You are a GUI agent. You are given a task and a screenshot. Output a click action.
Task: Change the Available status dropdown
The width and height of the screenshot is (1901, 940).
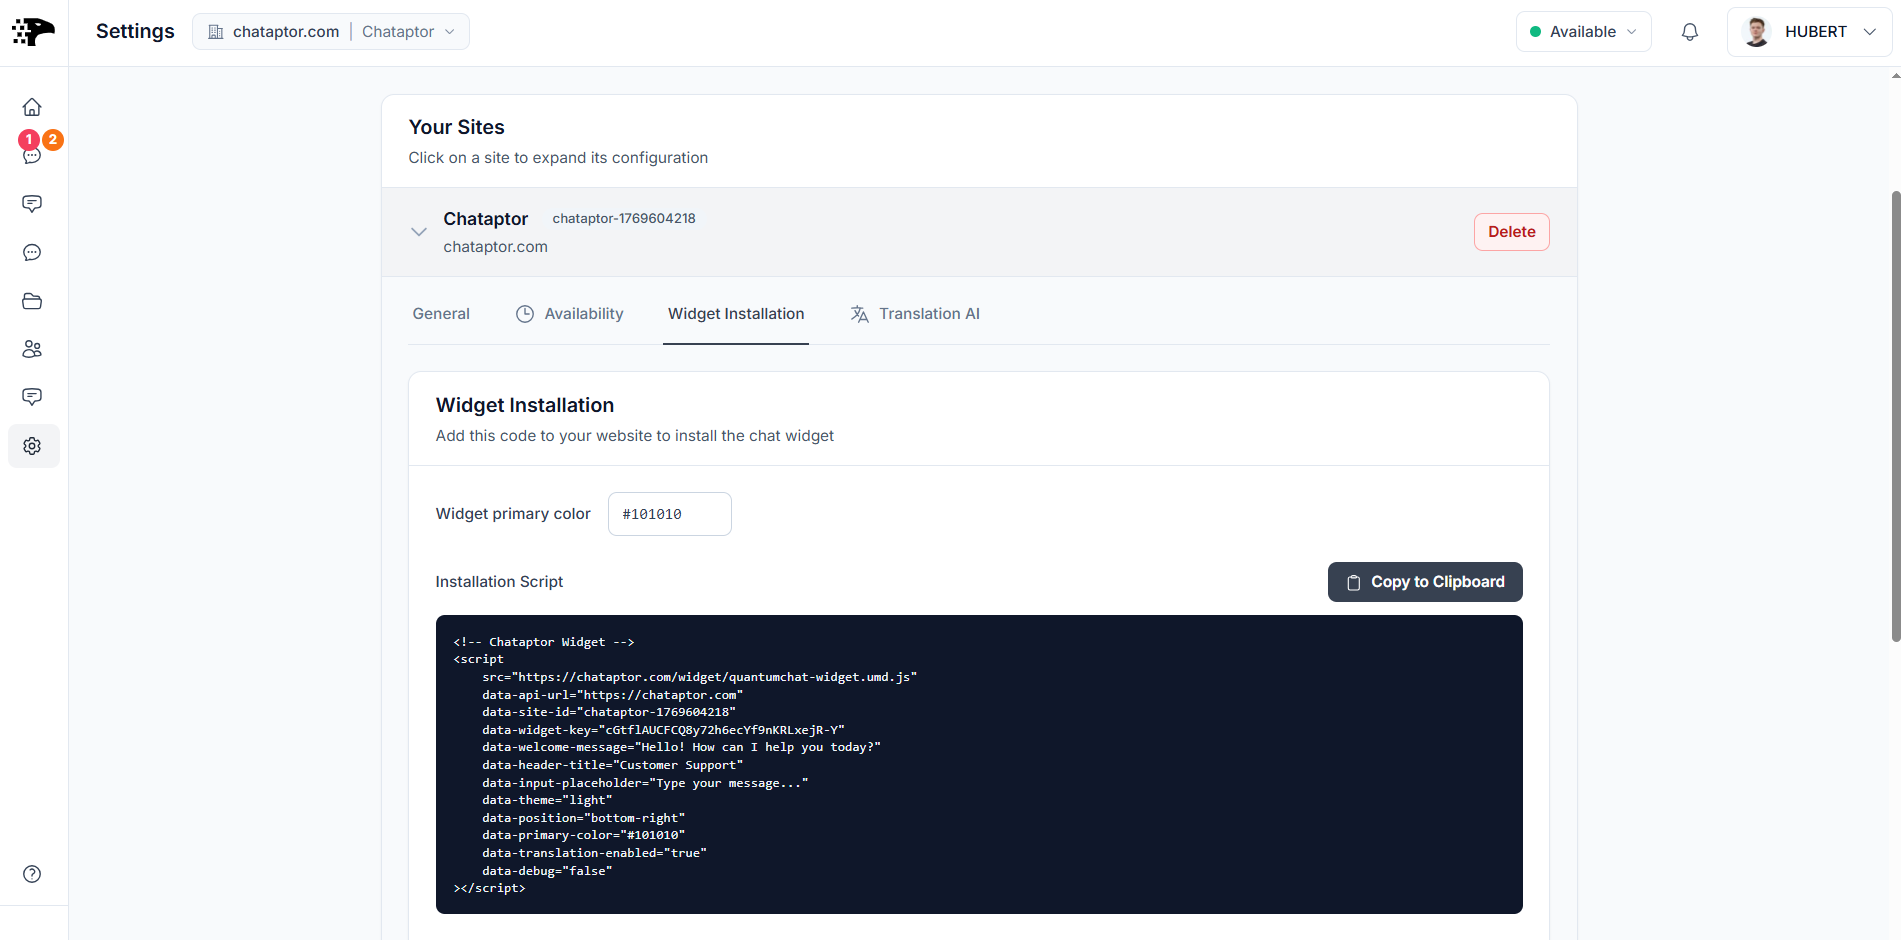tap(1584, 32)
